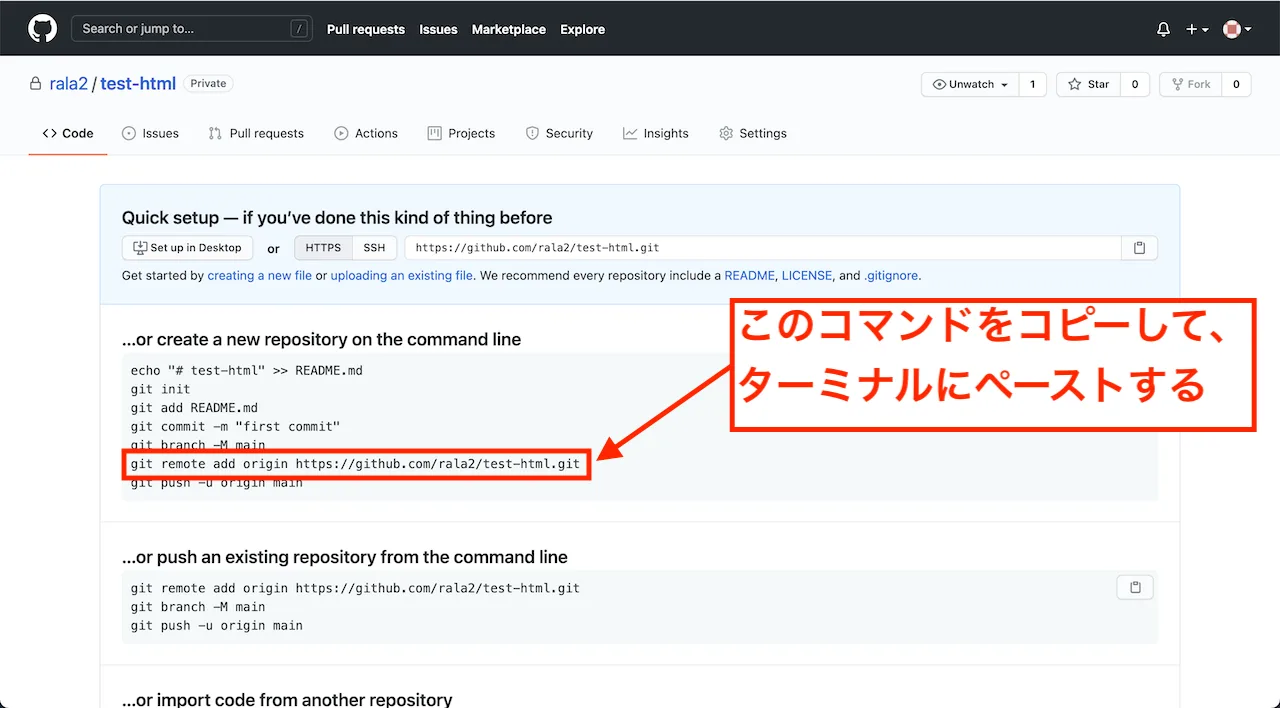The image size is (1280, 708).
Task: Click the fork icon next to Fork
Action: coord(1180,84)
